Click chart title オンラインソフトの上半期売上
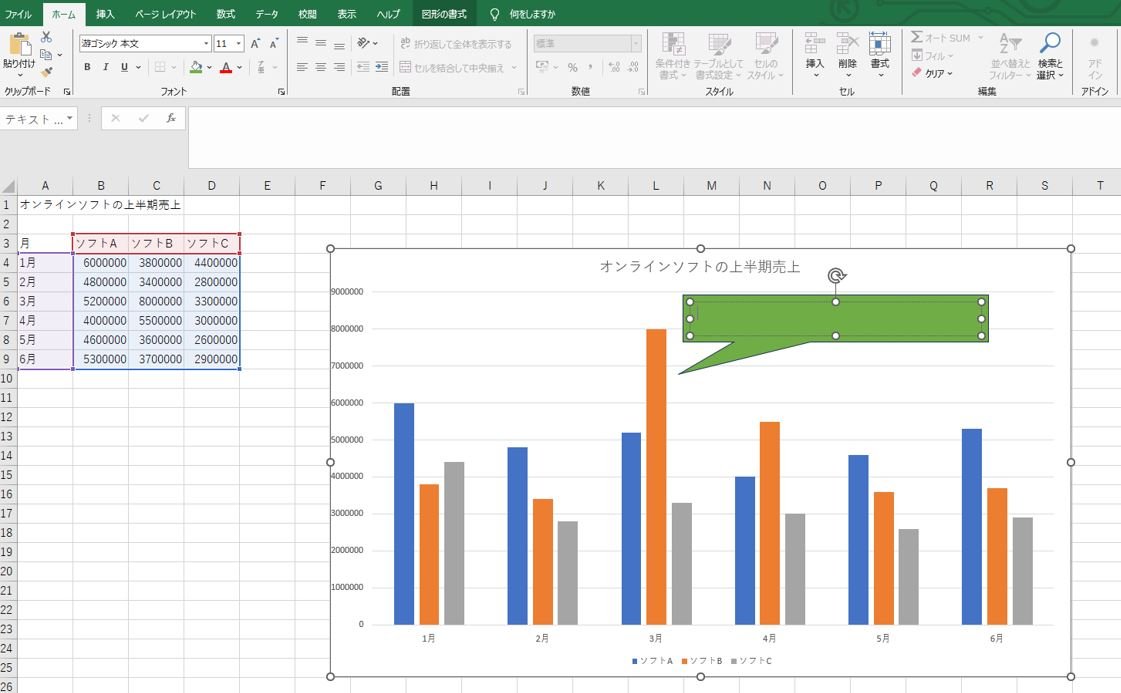The image size is (1121, 693). tap(699, 267)
